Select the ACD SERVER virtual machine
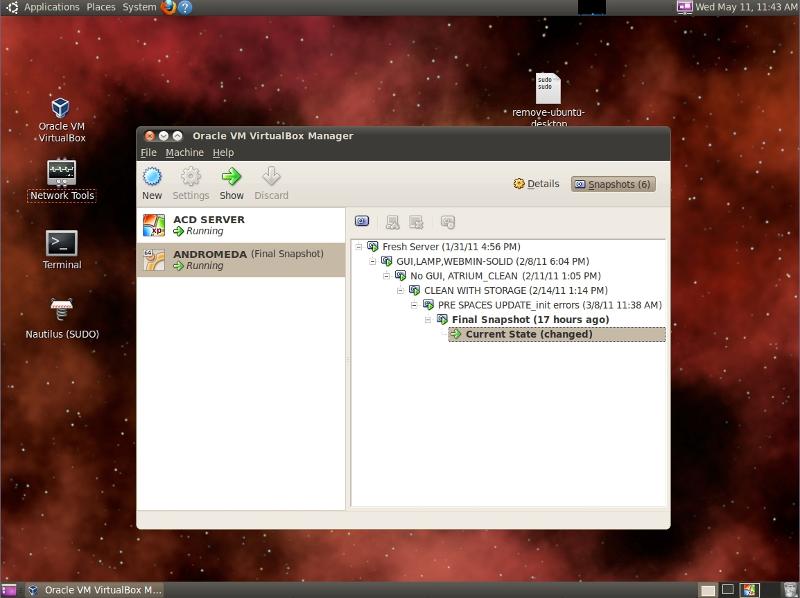This screenshot has height=598, width=800. tap(241, 225)
